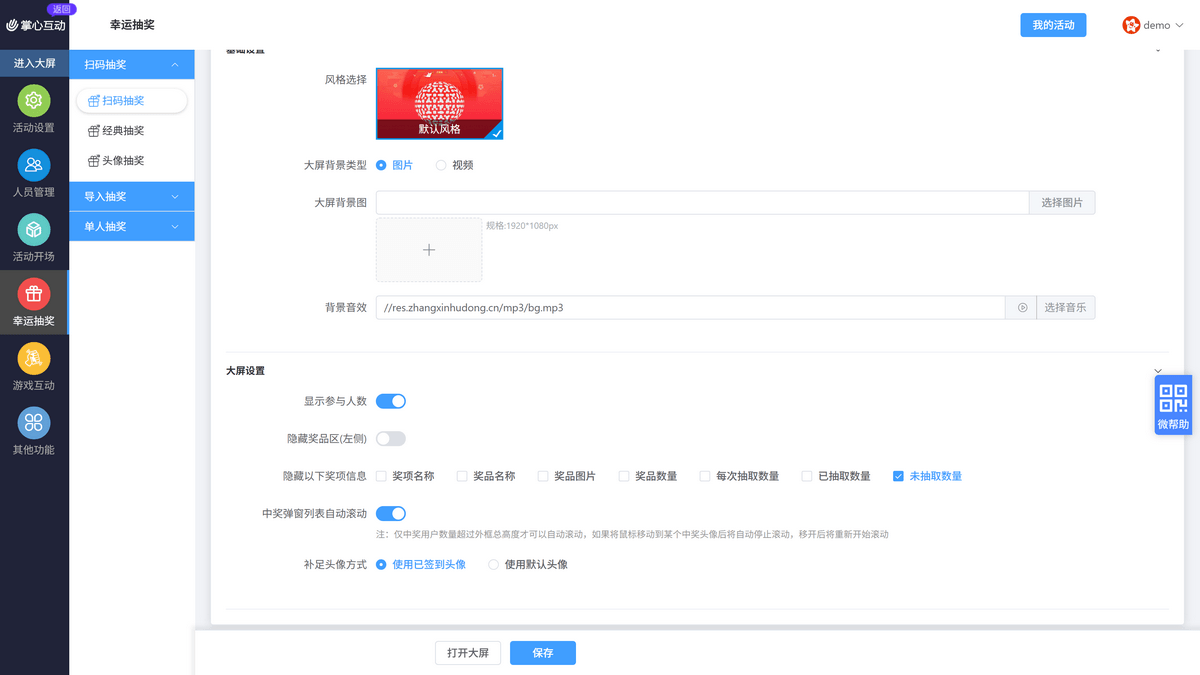Check the 奖项名称 checkbox
Screen dimensions: 1200x675
pyautogui.click(x=381, y=476)
